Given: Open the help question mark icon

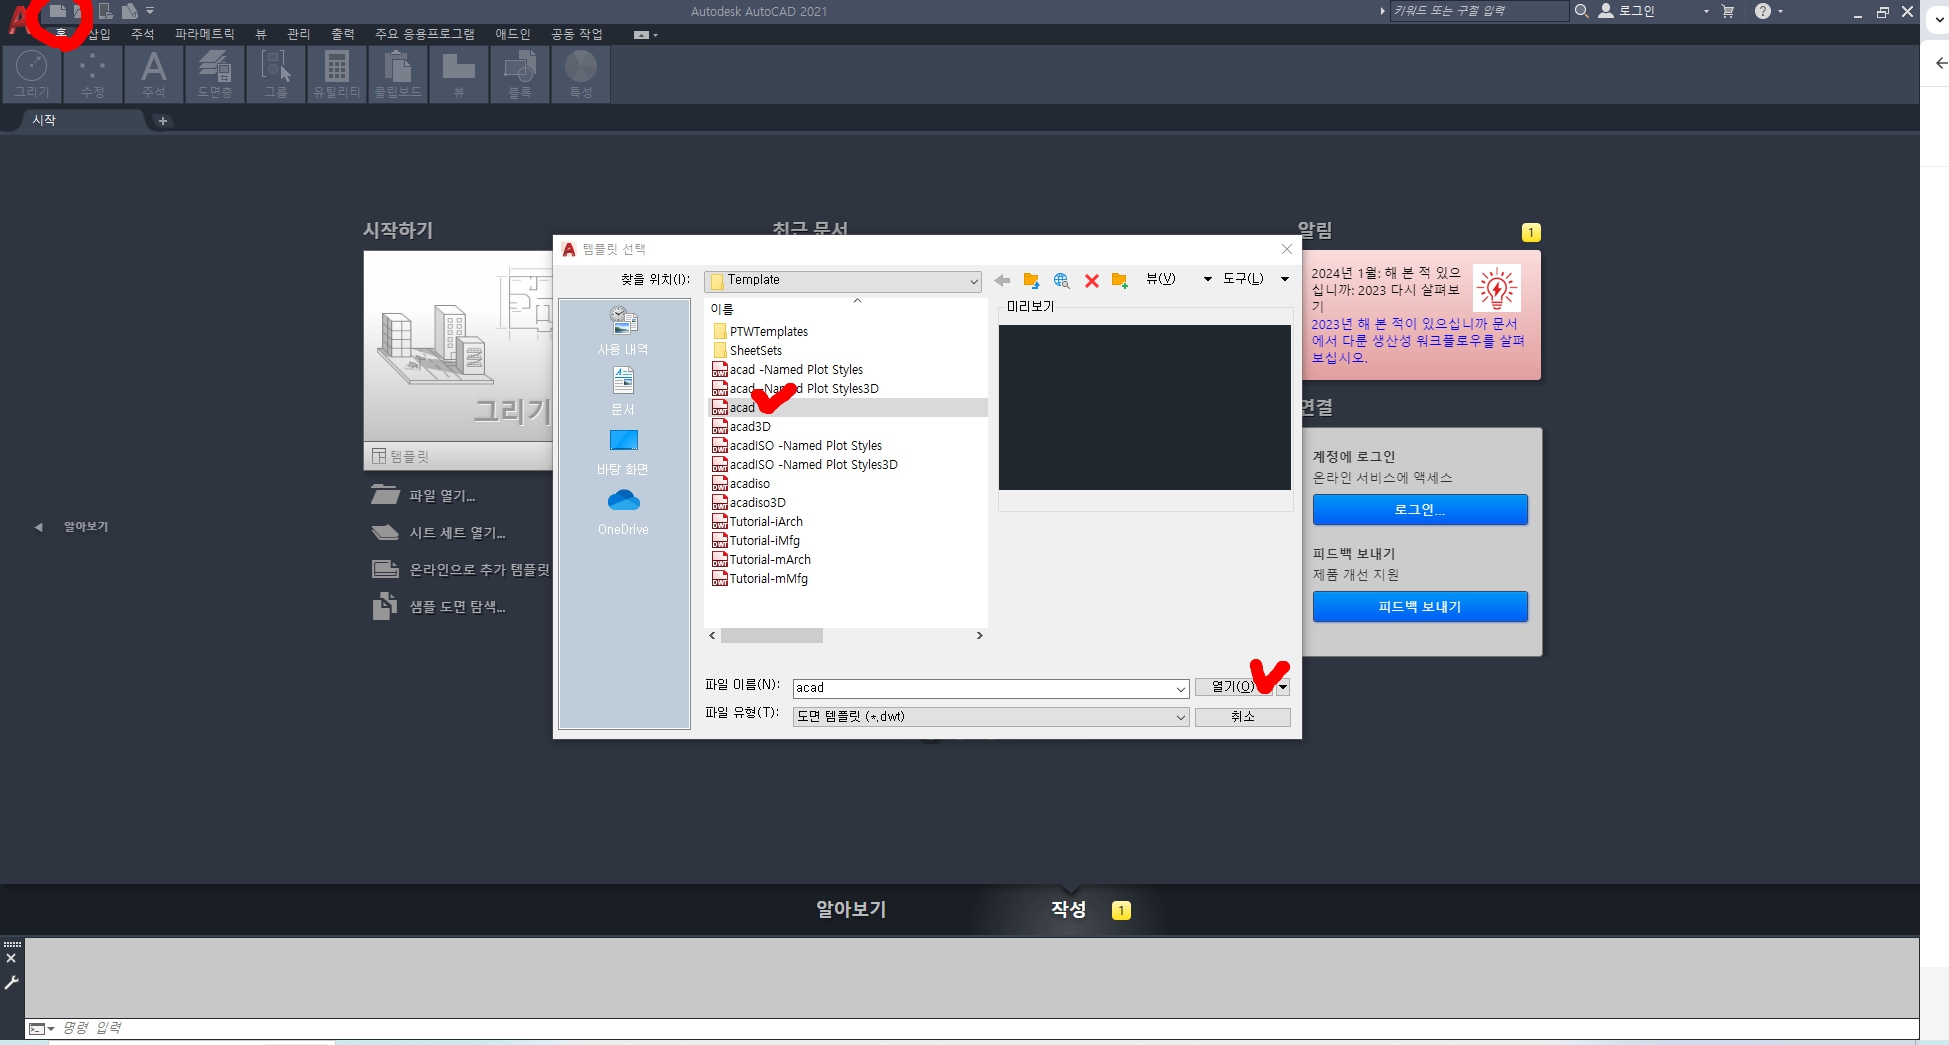Looking at the screenshot, I should pyautogui.click(x=1763, y=11).
